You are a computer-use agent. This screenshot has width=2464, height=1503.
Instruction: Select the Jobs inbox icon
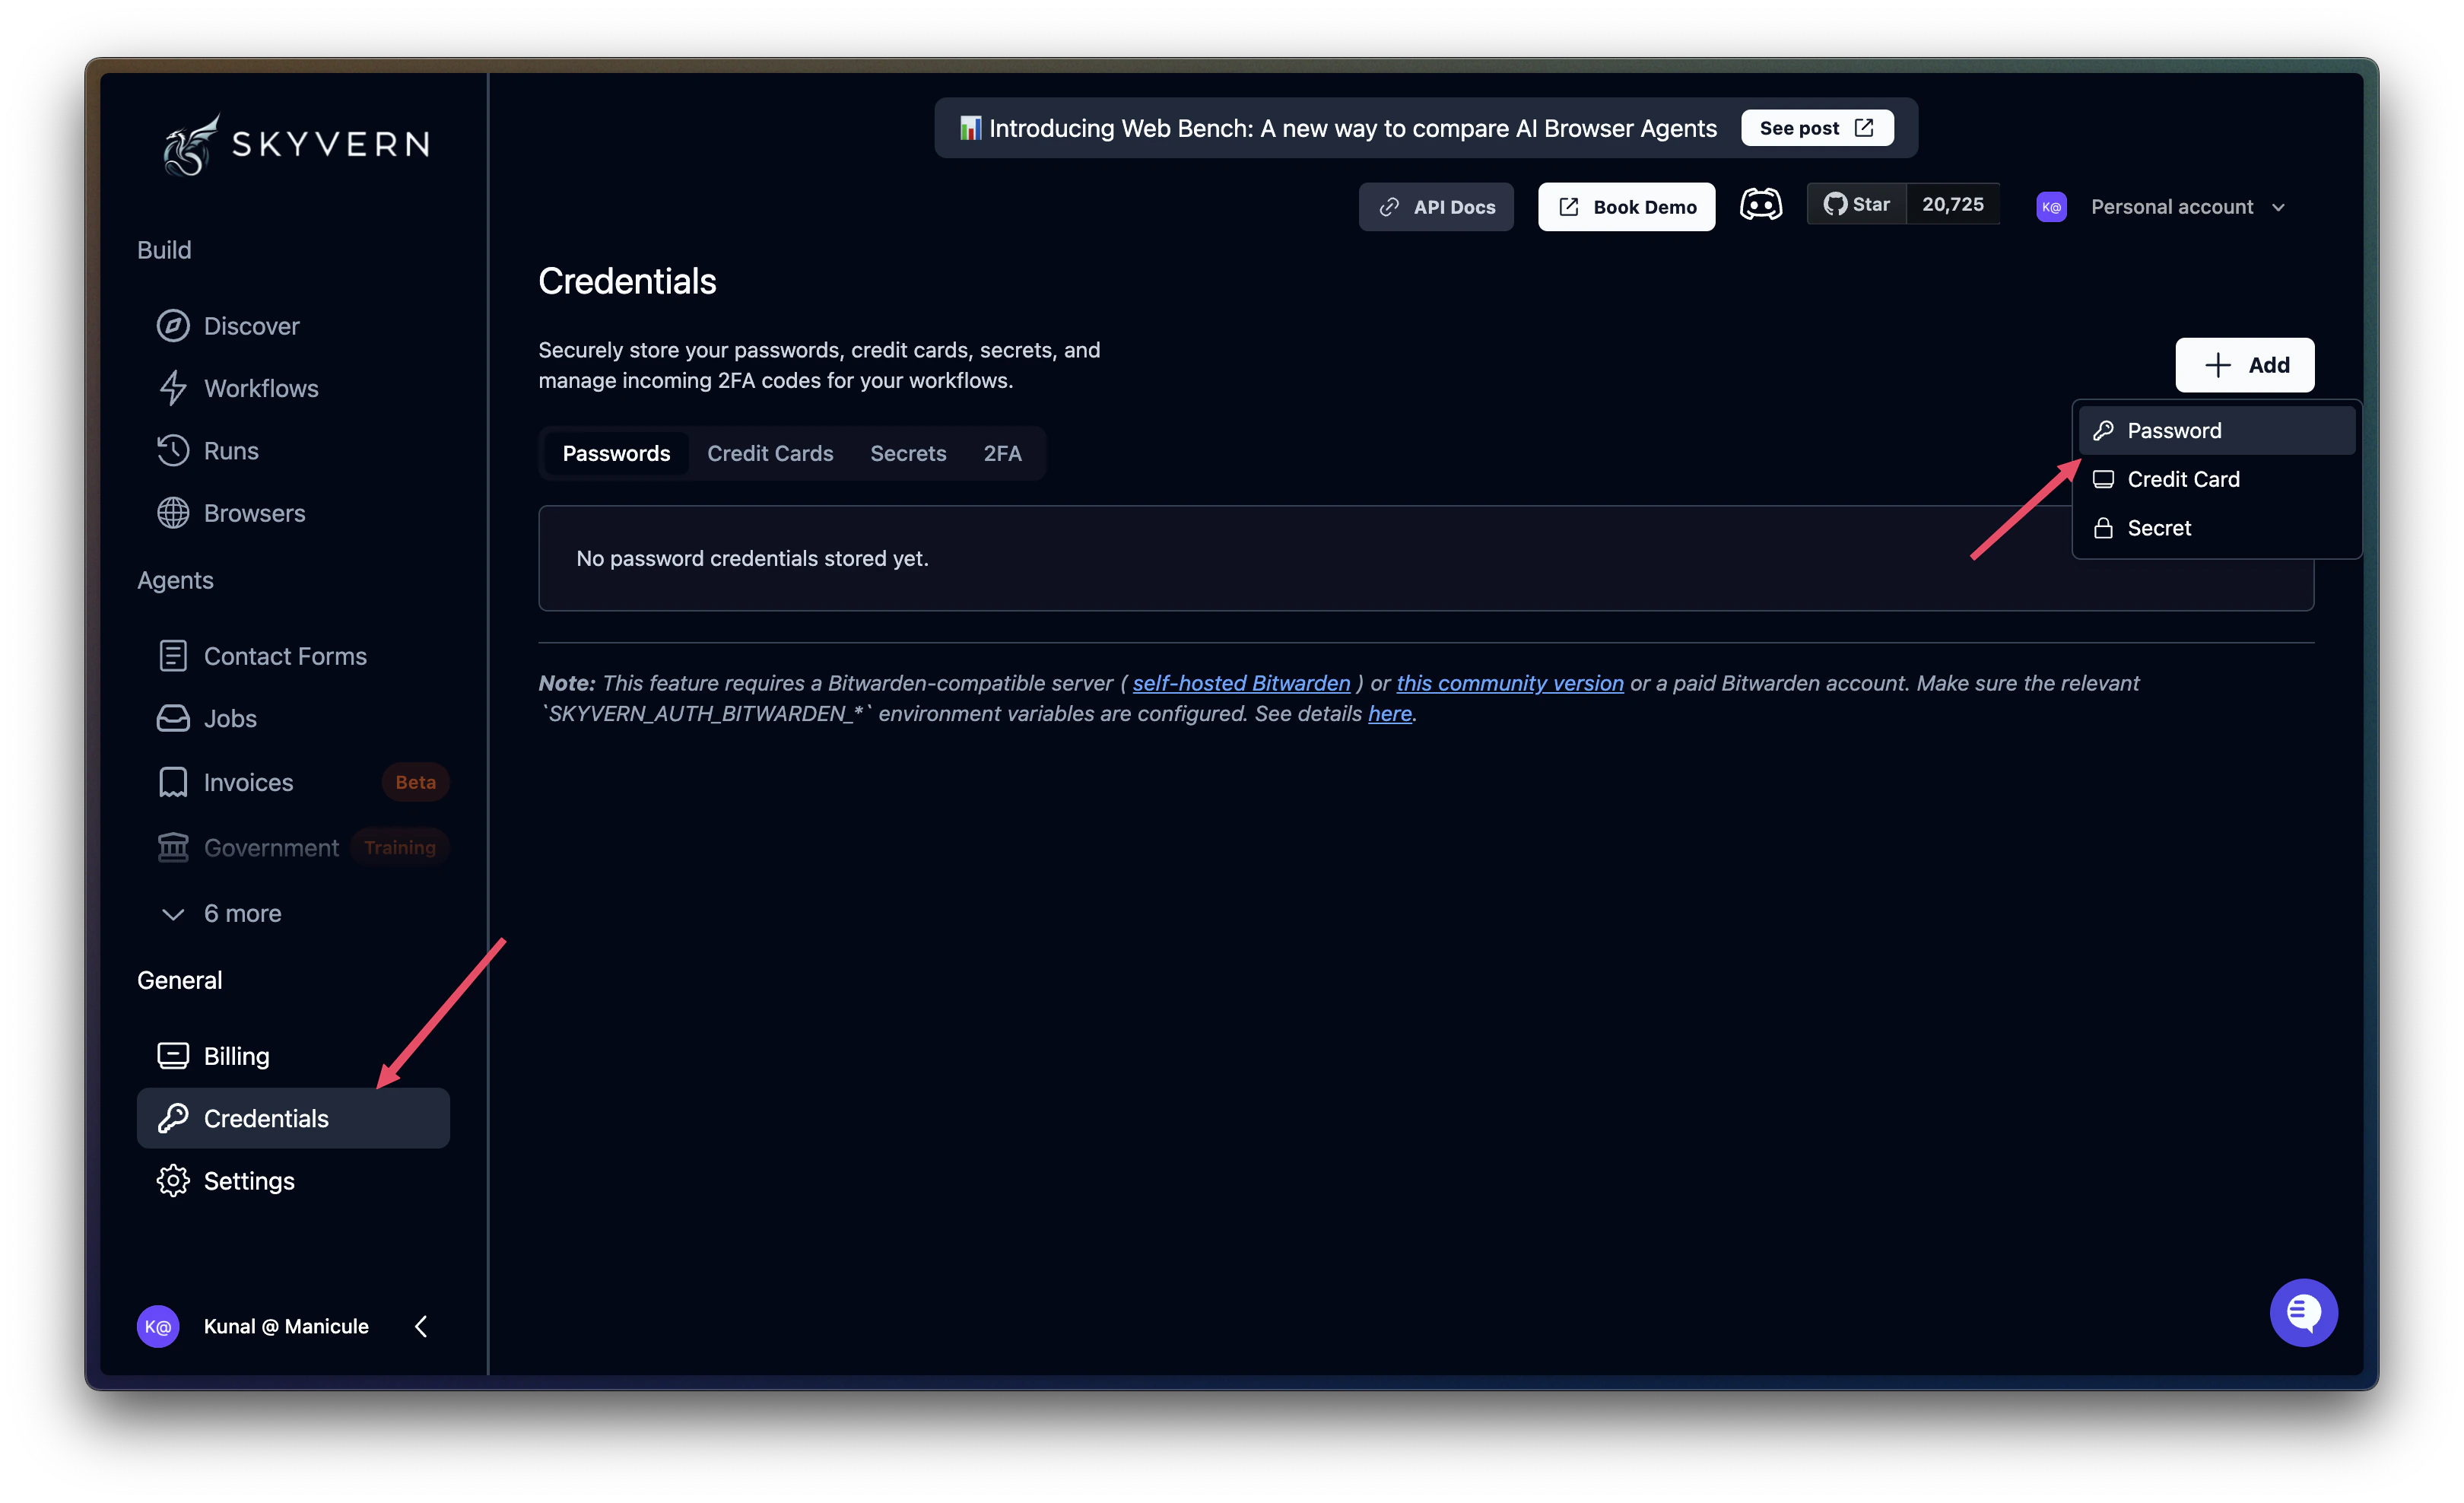tap(173, 718)
